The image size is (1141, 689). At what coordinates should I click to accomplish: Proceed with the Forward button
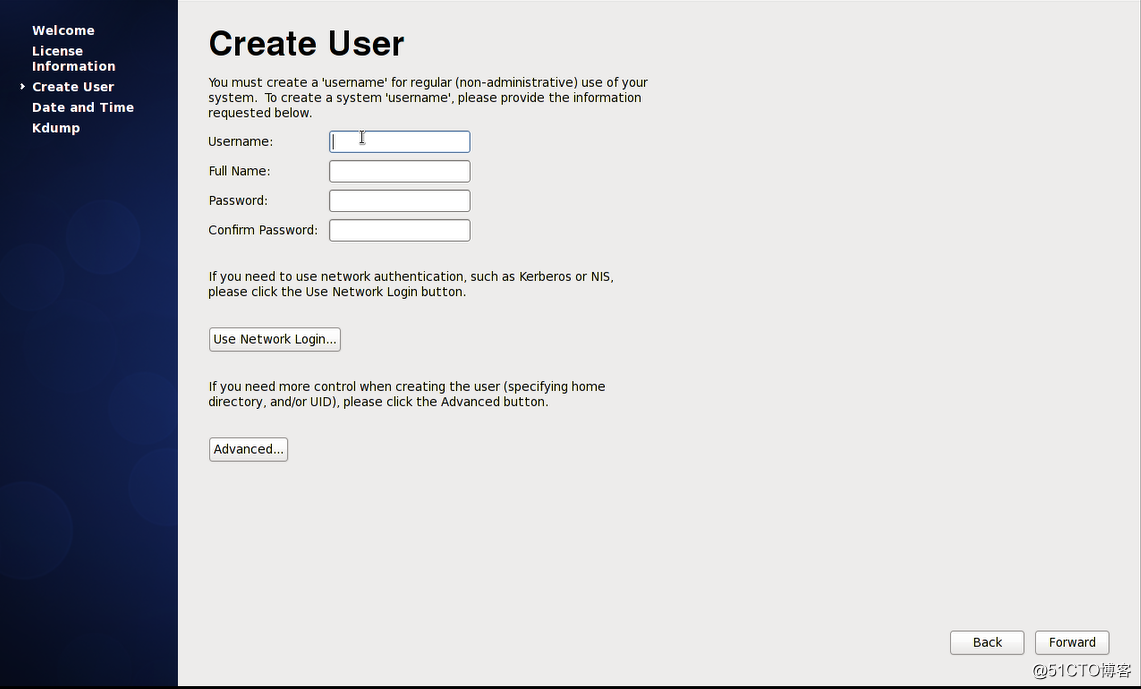[1072, 642]
